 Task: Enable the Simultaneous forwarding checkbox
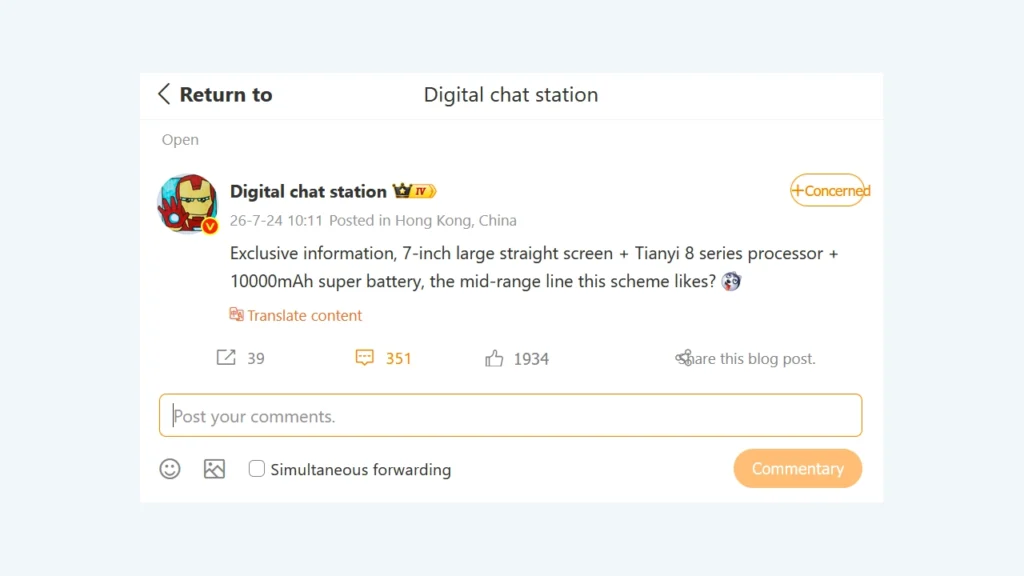257,468
